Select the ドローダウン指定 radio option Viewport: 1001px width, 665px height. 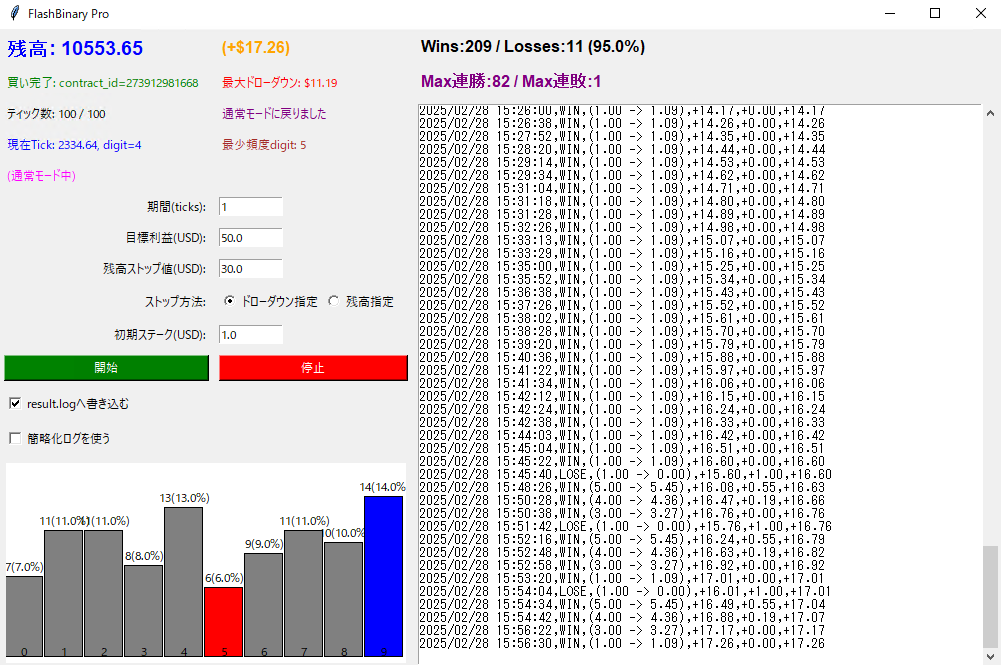tap(230, 301)
